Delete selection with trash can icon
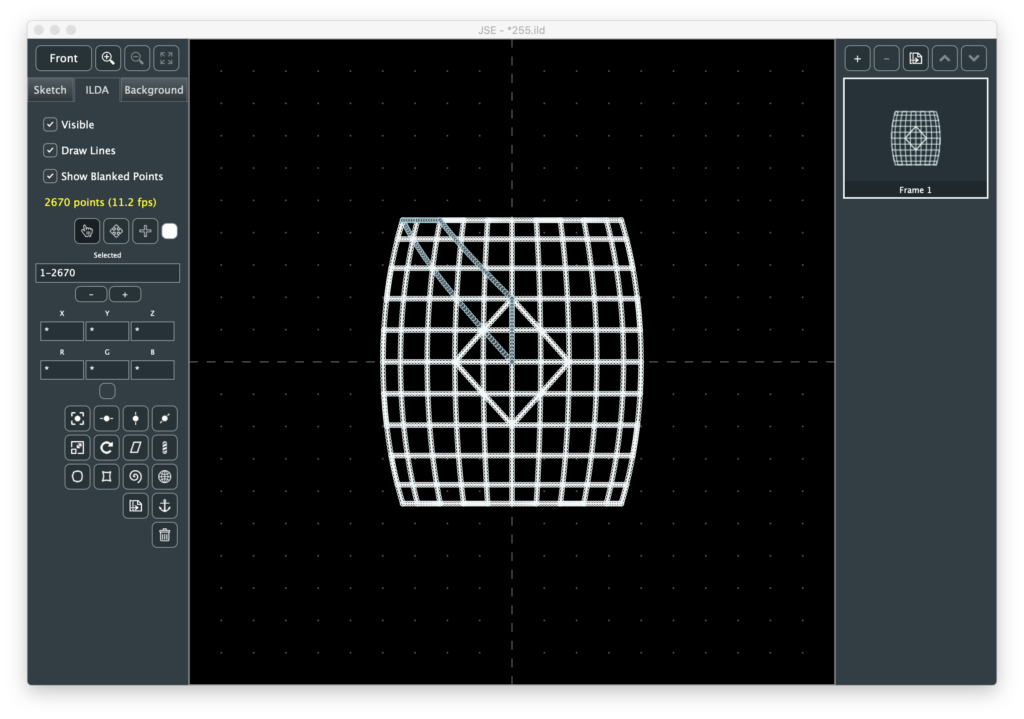Image resolution: width=1024 pixels, height=719 pixels. [x=165, y=535]
